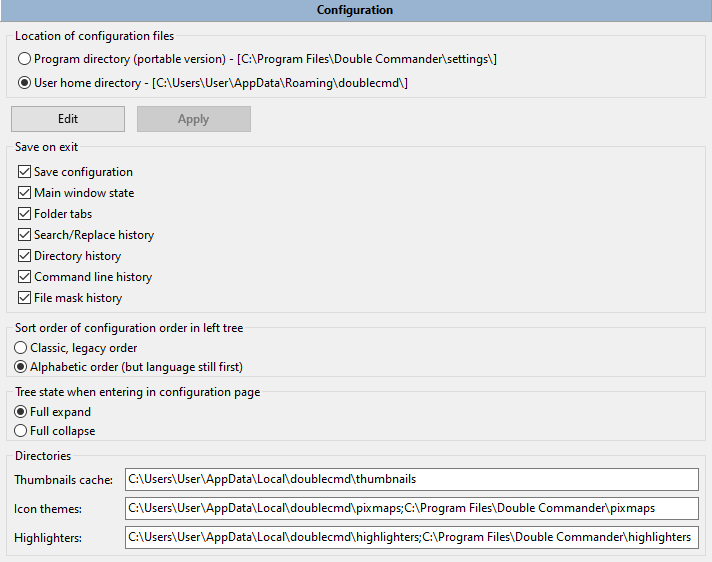Click the Edit button
This screenshot has width=712, height=562.
pyautogui.click(x=68, y=119)
